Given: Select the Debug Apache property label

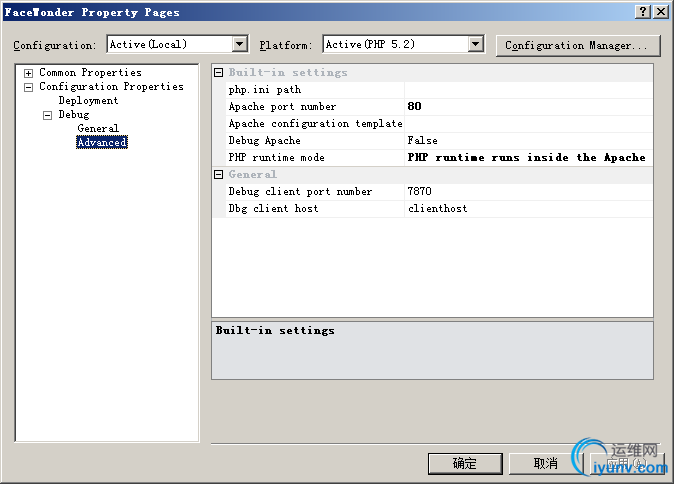Looking at the screenshot, I should coord(264,141).
